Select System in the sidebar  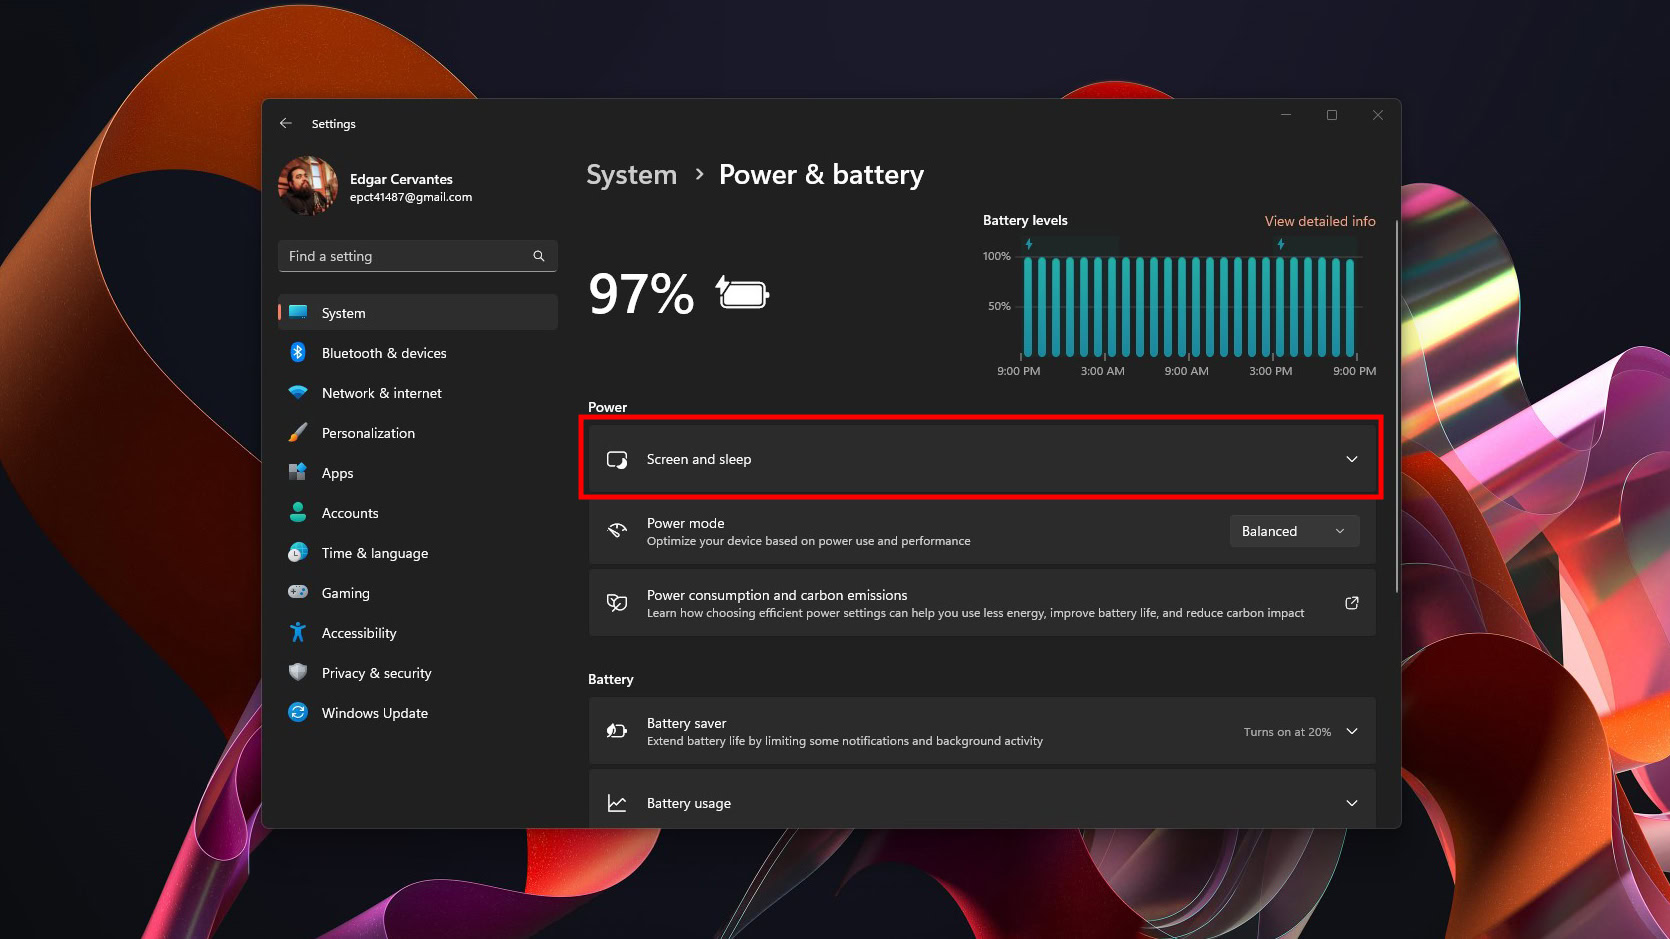pyautogui.click(x=418, y=313)
